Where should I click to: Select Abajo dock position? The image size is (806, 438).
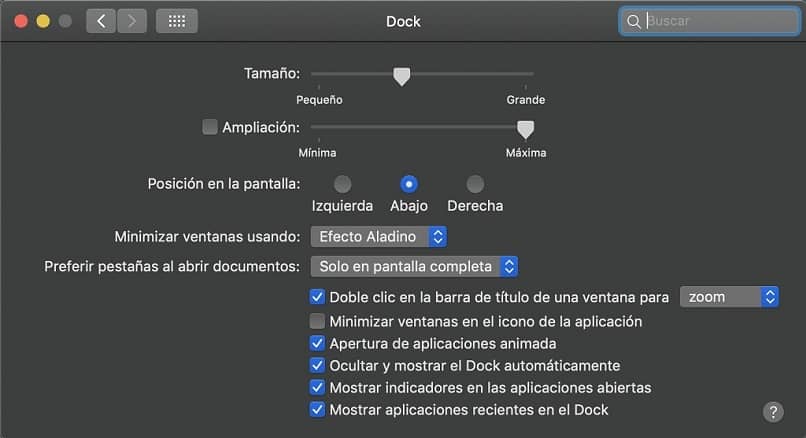(x=409, y=184)
